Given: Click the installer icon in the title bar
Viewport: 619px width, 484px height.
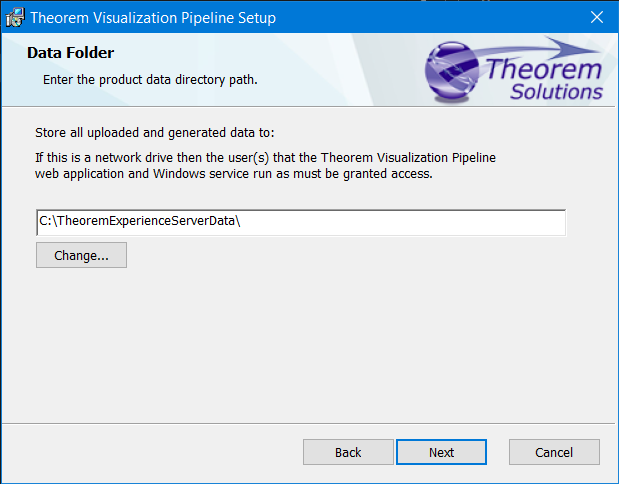Looking at the screenshot, I should [x=15, y=17].
